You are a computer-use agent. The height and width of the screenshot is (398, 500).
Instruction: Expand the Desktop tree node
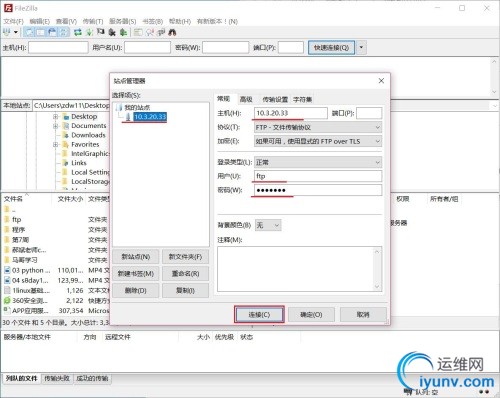coord(56,117)
